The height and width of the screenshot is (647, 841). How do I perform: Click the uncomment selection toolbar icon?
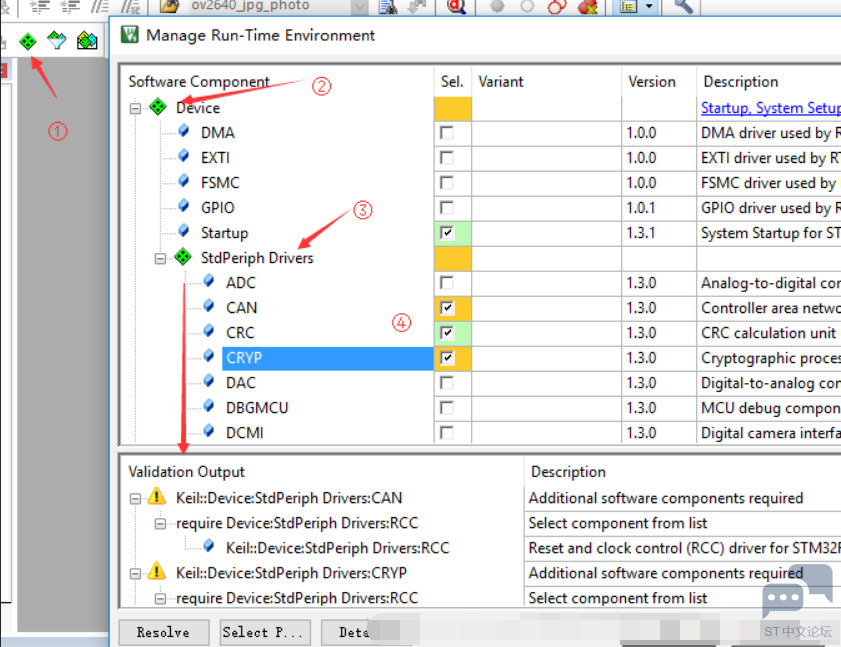(130, 6)
